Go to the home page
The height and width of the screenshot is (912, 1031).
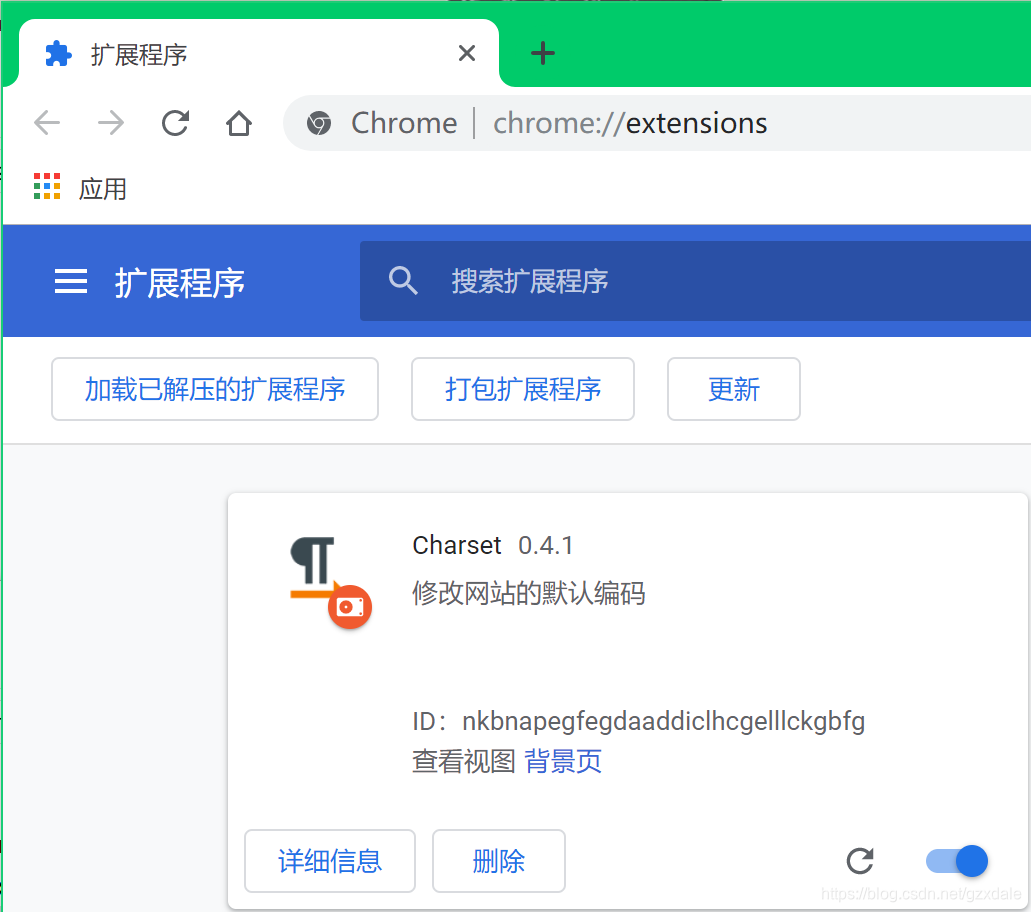pos(239,123)
